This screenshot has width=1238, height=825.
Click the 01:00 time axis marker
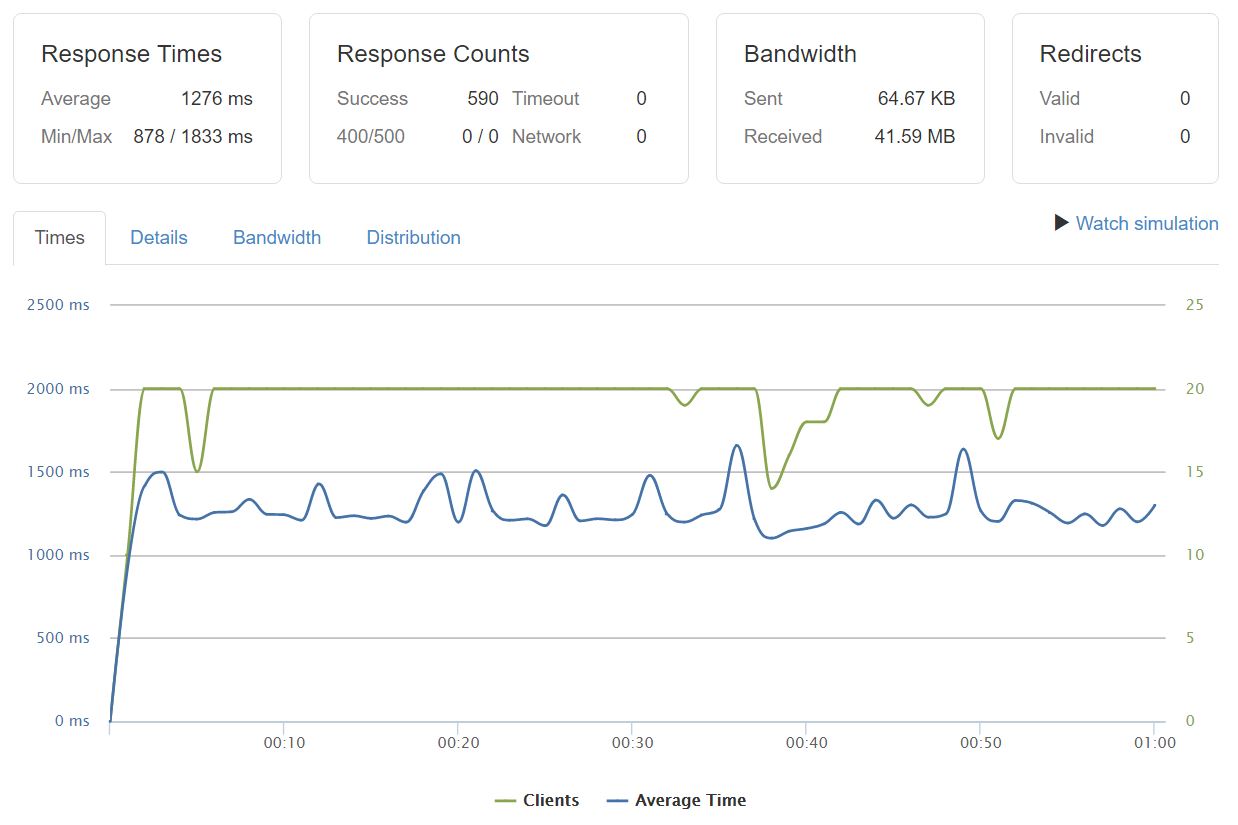1153,744
